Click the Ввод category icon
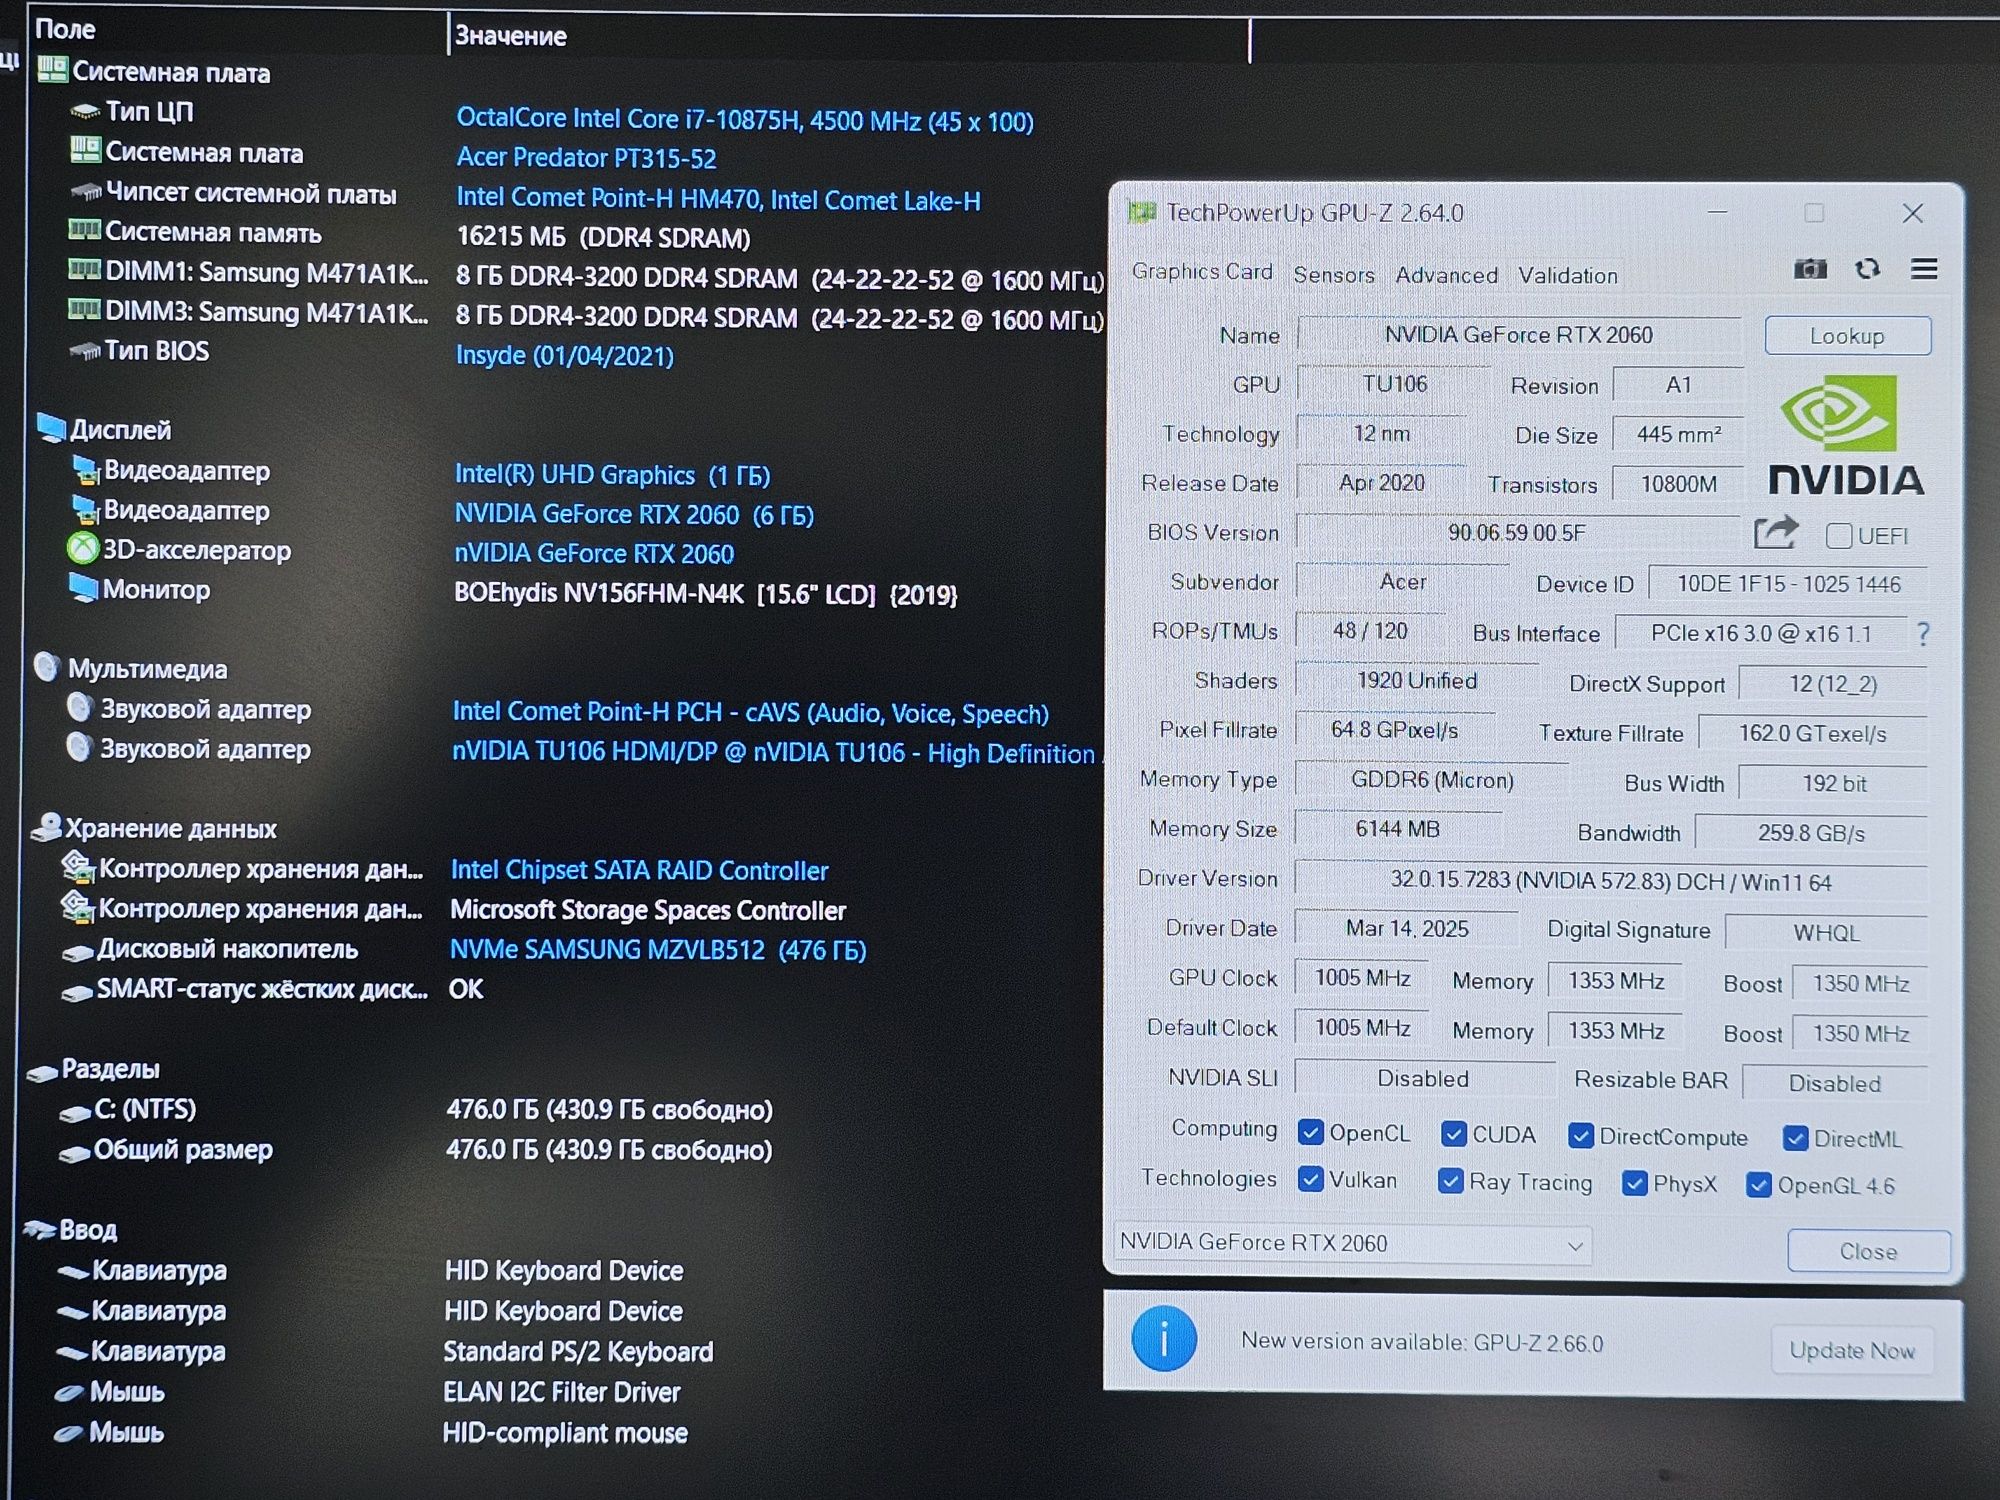The height and width of the screenshot is (1500, 2000). click(39, 1229)
